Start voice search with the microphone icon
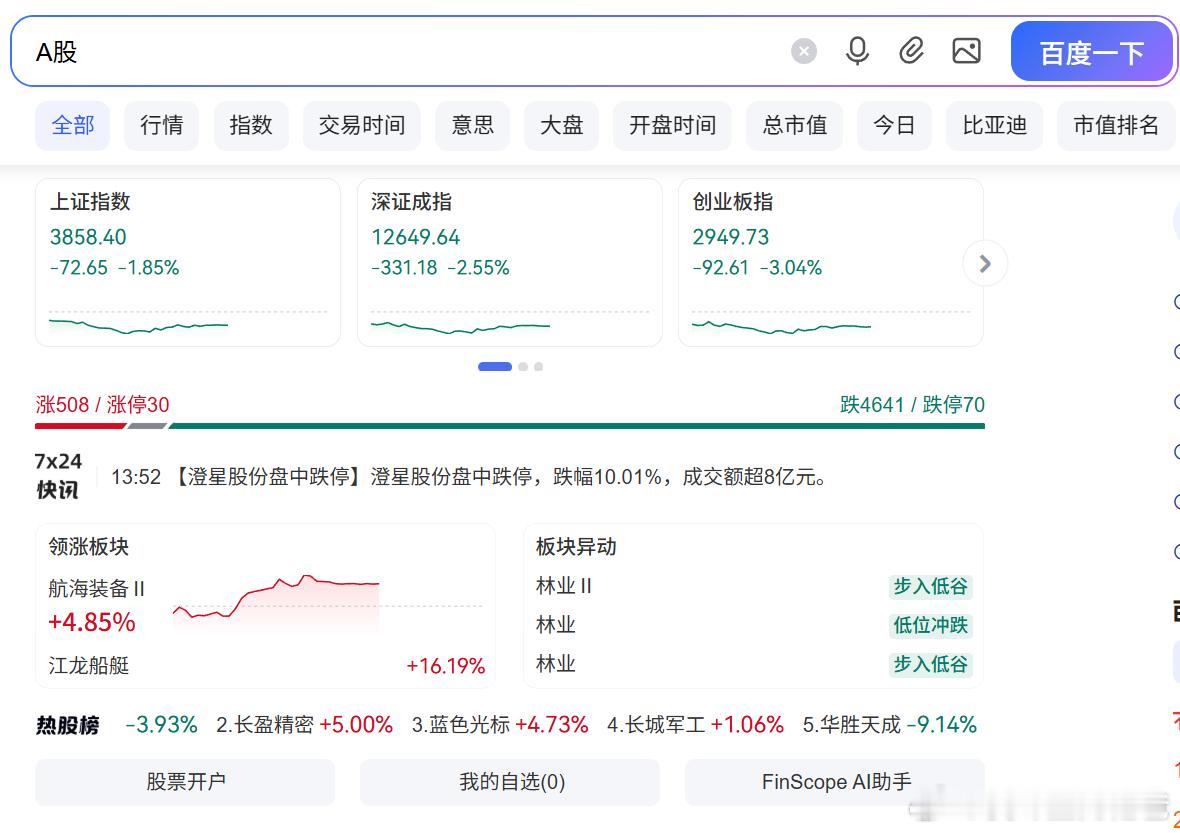This screenshot has width=1180, height=833. tap(857, 51)
